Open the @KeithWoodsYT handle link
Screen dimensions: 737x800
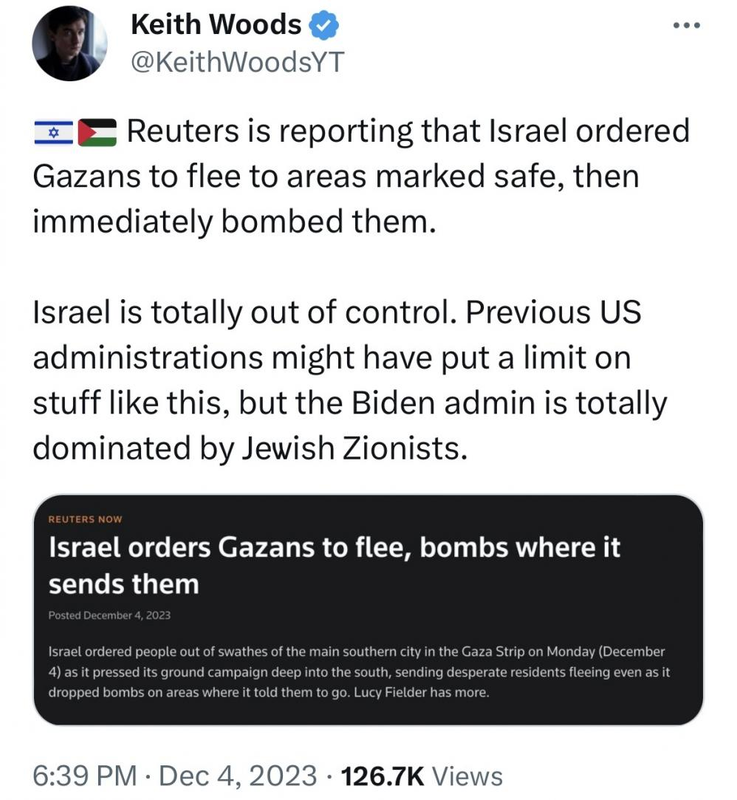click(238, 62)
